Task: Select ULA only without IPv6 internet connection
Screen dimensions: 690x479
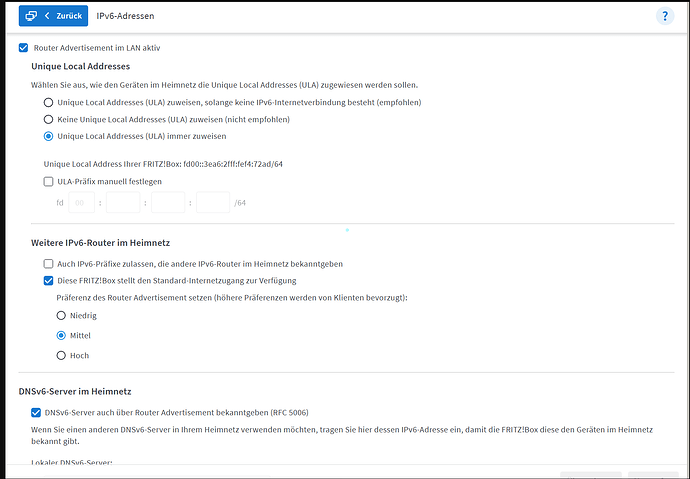Action: [48, 103]
